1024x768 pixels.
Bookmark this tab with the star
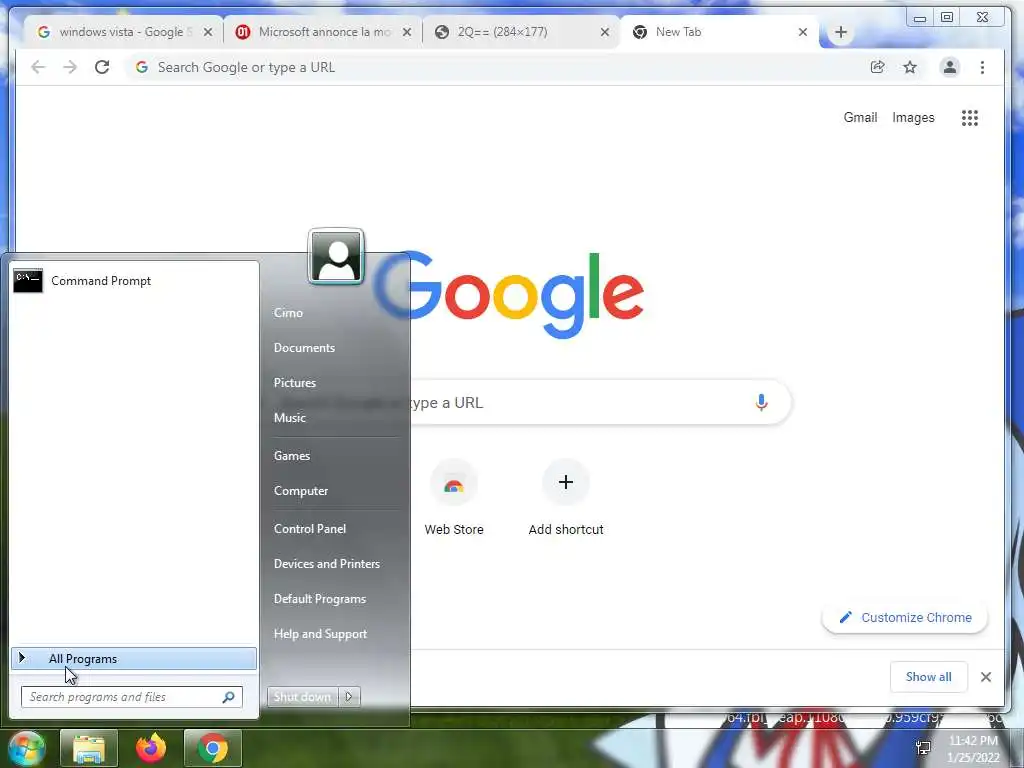click(910, 67)
